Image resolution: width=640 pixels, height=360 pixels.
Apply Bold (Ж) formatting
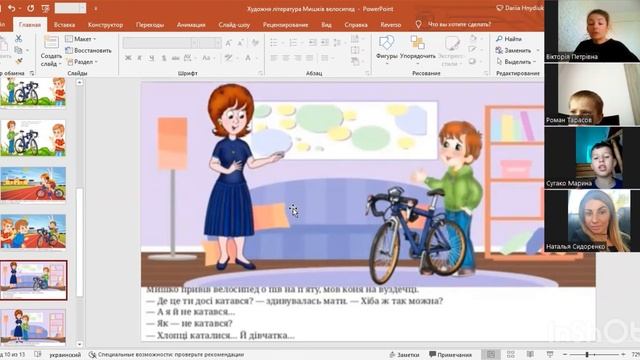[x=128, y=58]
